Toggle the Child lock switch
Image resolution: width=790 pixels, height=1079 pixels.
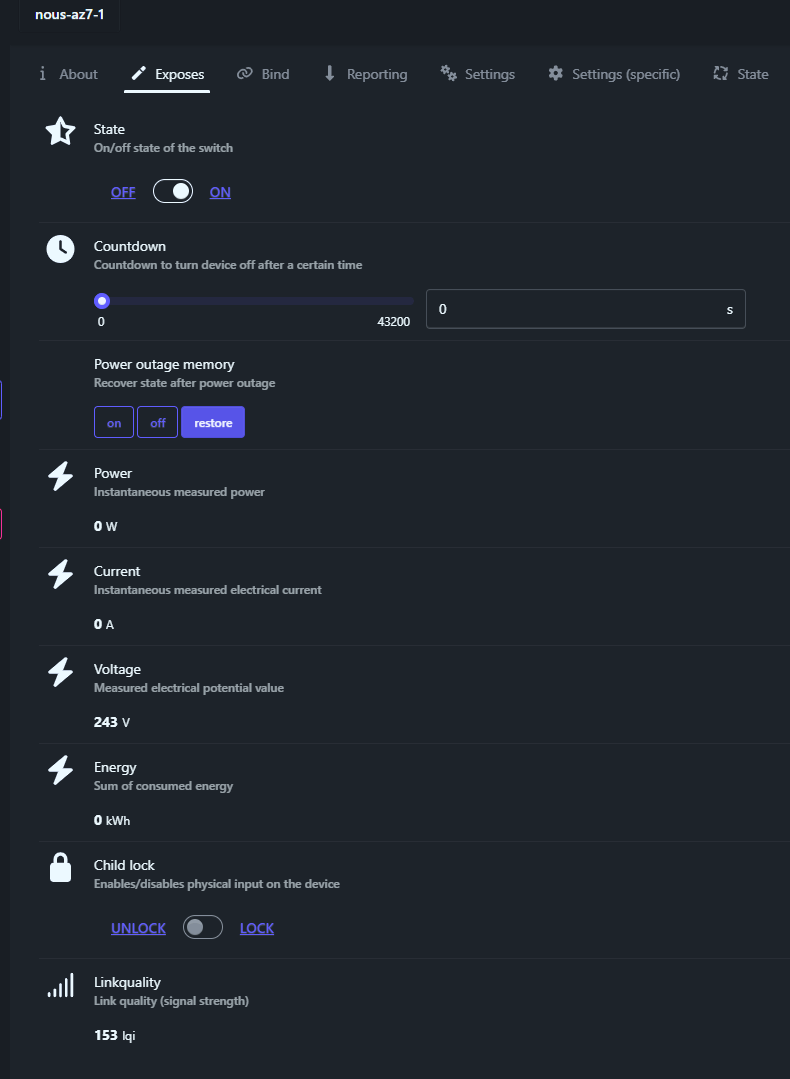203,928
